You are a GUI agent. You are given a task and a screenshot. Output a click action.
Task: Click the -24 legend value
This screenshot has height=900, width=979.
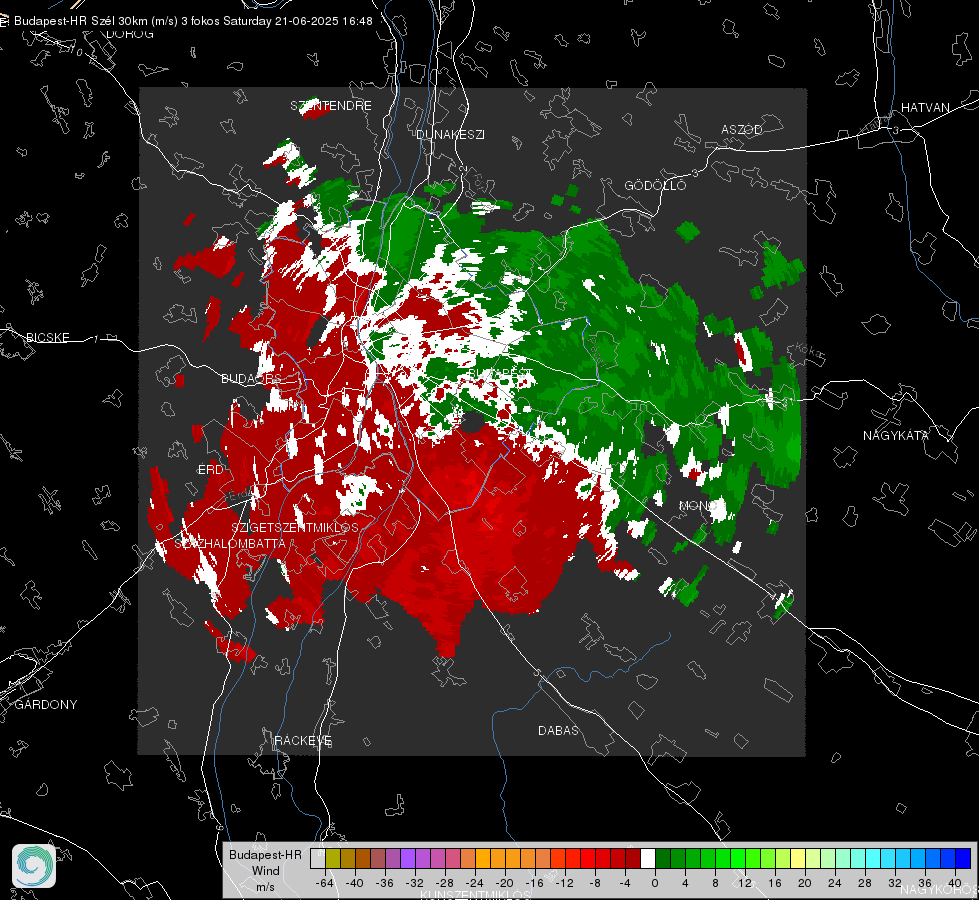click(x=475, y=883)
